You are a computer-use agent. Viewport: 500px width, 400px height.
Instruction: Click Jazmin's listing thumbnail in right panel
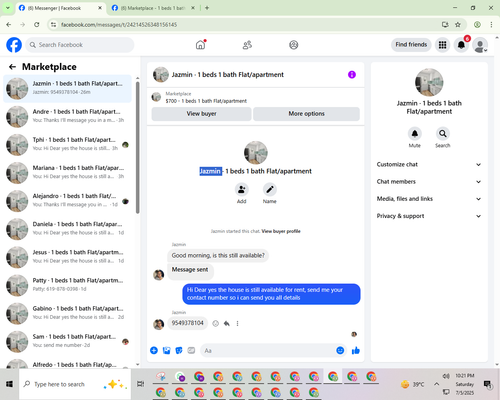click(x=429, y=82)
